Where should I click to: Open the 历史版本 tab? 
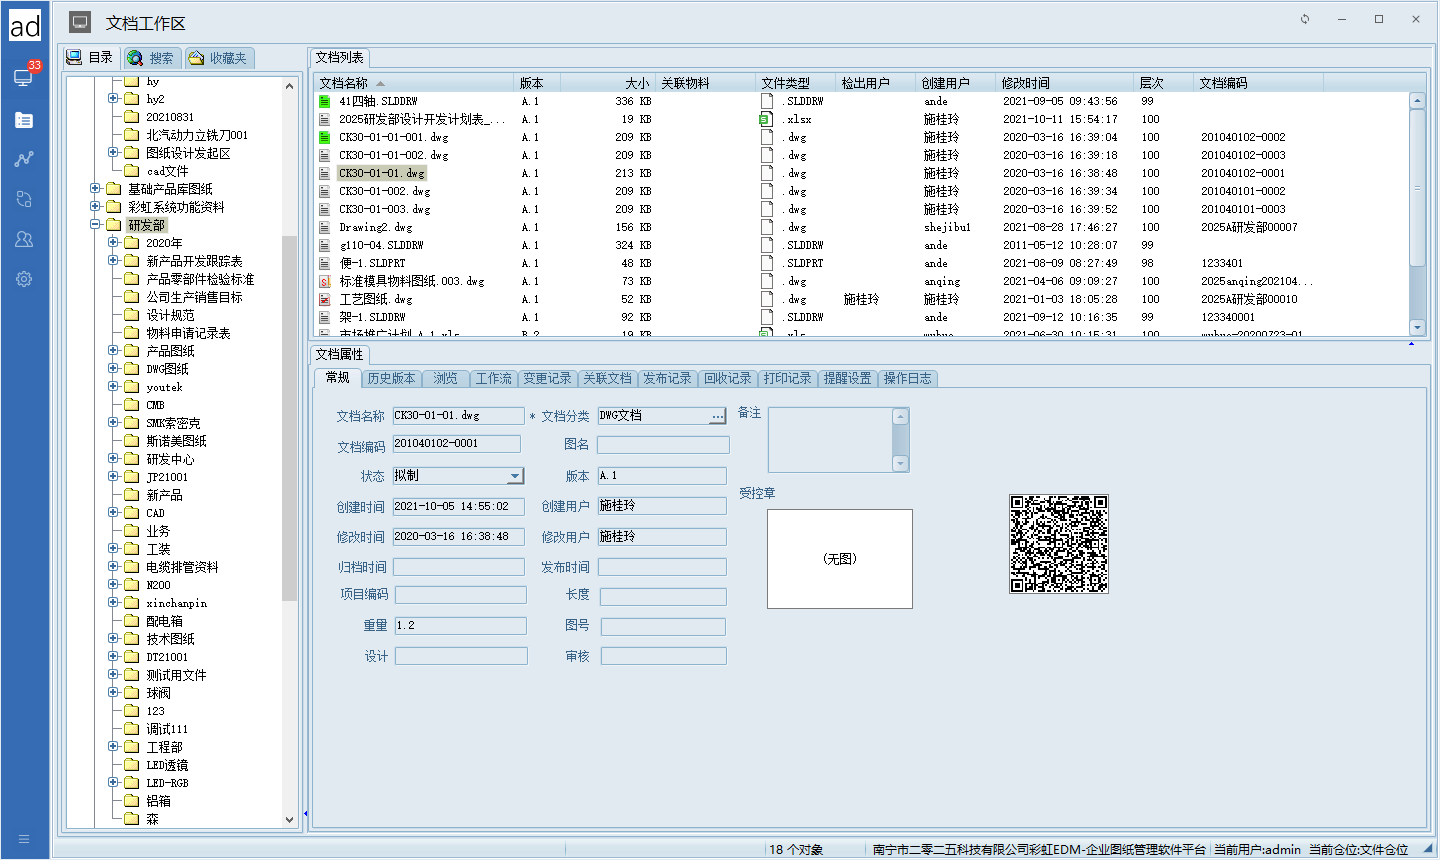[391, 378]
